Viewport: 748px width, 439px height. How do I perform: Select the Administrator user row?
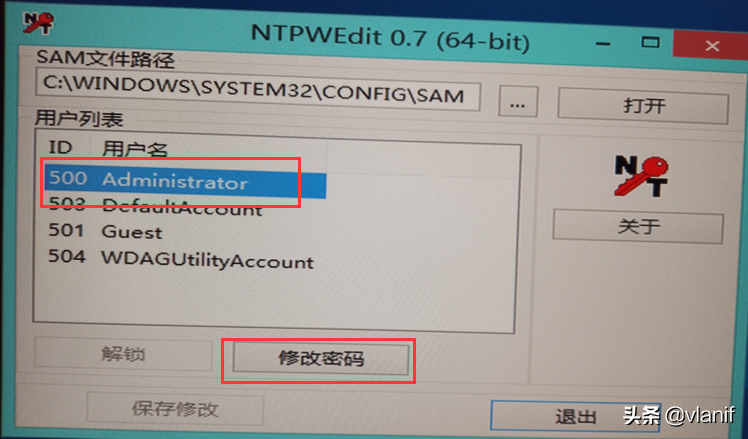coord(185,182)
